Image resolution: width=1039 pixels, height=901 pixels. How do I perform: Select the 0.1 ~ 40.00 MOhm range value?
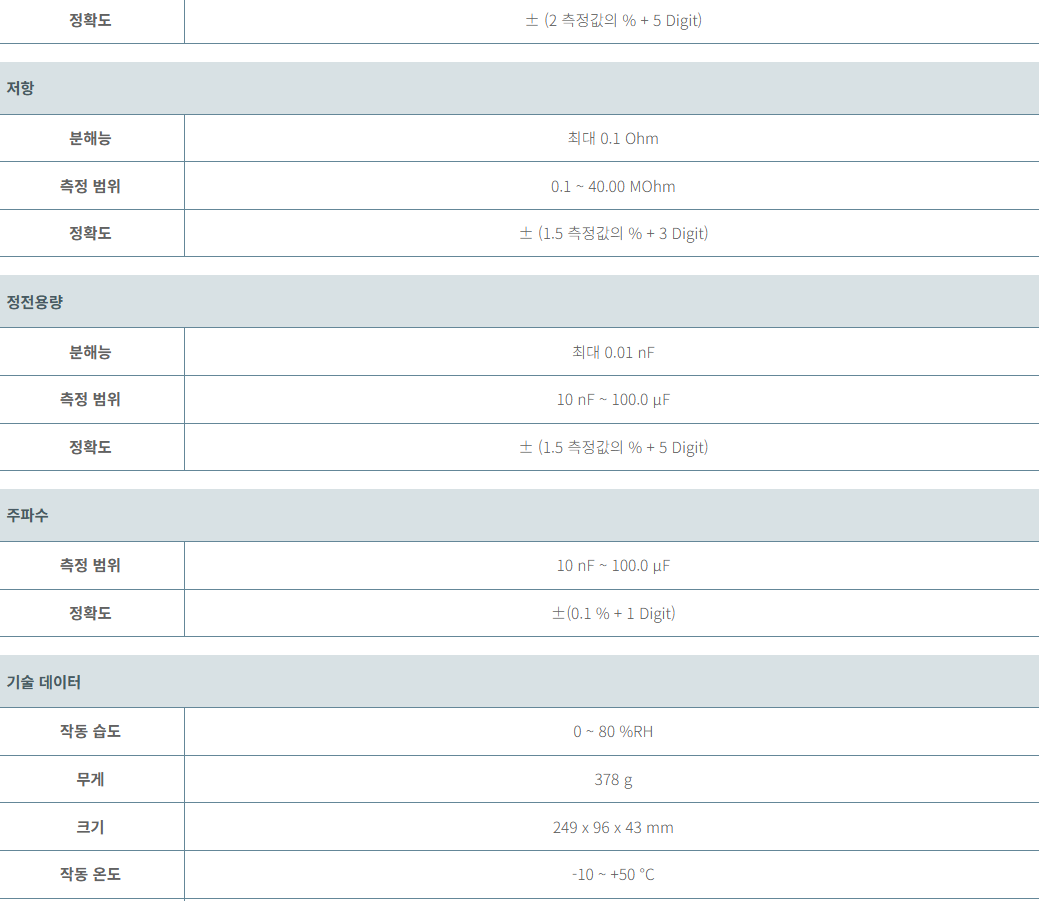point(613,187)
